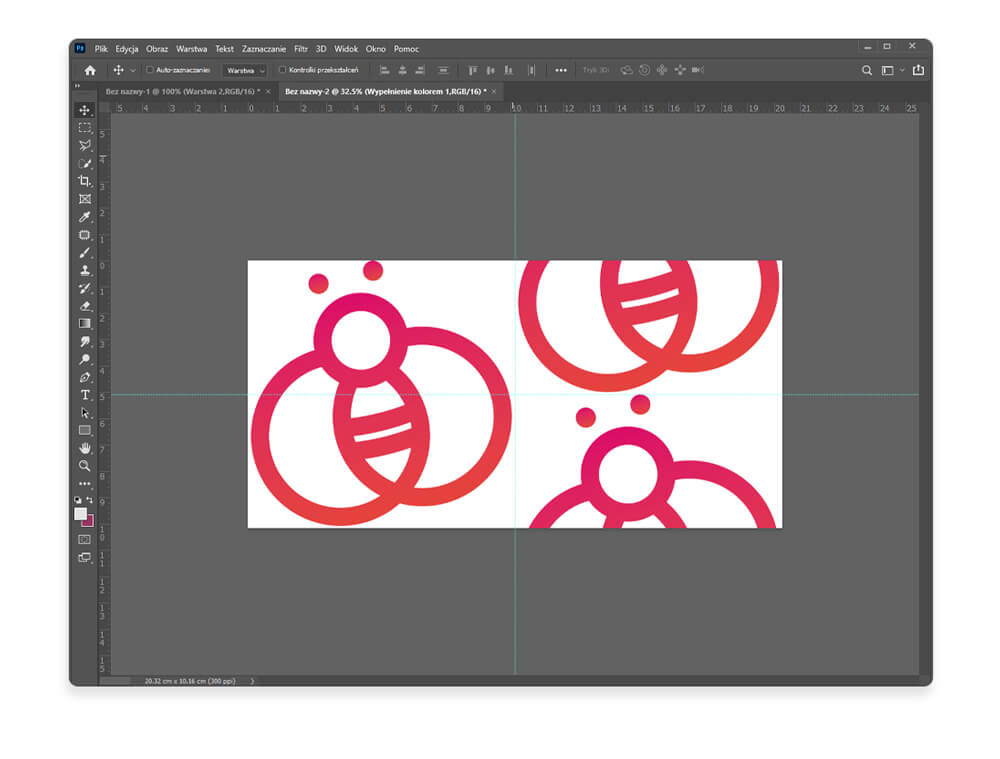Screen dimensions: 1000x759
Task: Select the Hand tool
Action: (85, 448)
